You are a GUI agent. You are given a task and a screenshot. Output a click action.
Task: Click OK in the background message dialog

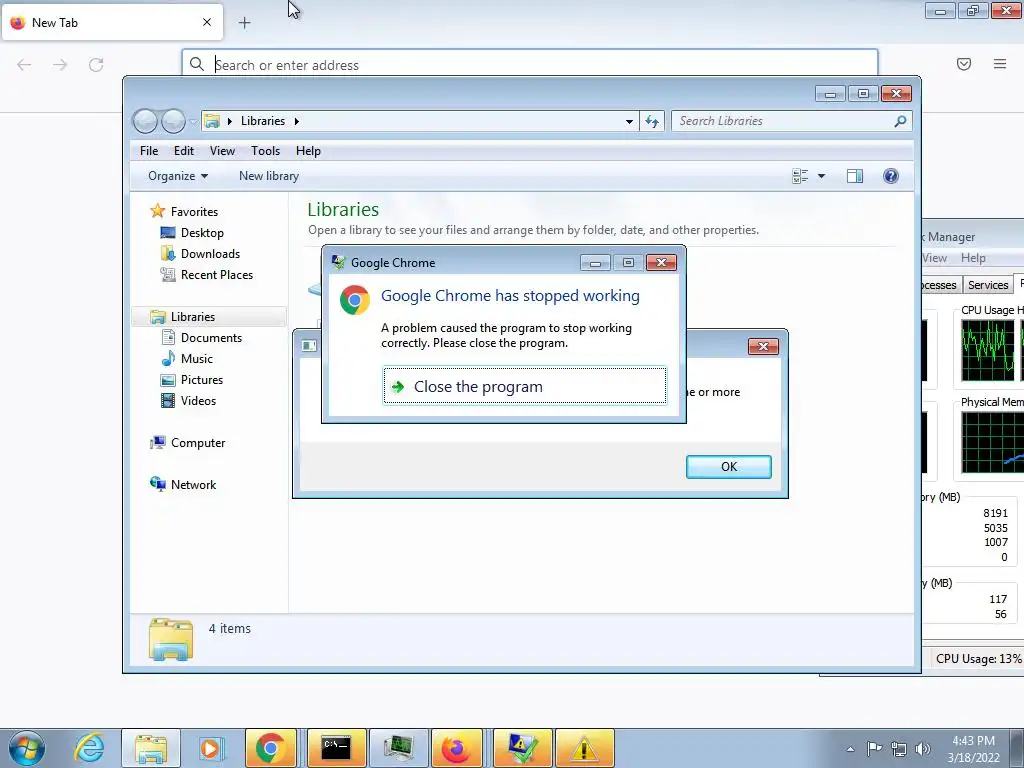(728, 466)
